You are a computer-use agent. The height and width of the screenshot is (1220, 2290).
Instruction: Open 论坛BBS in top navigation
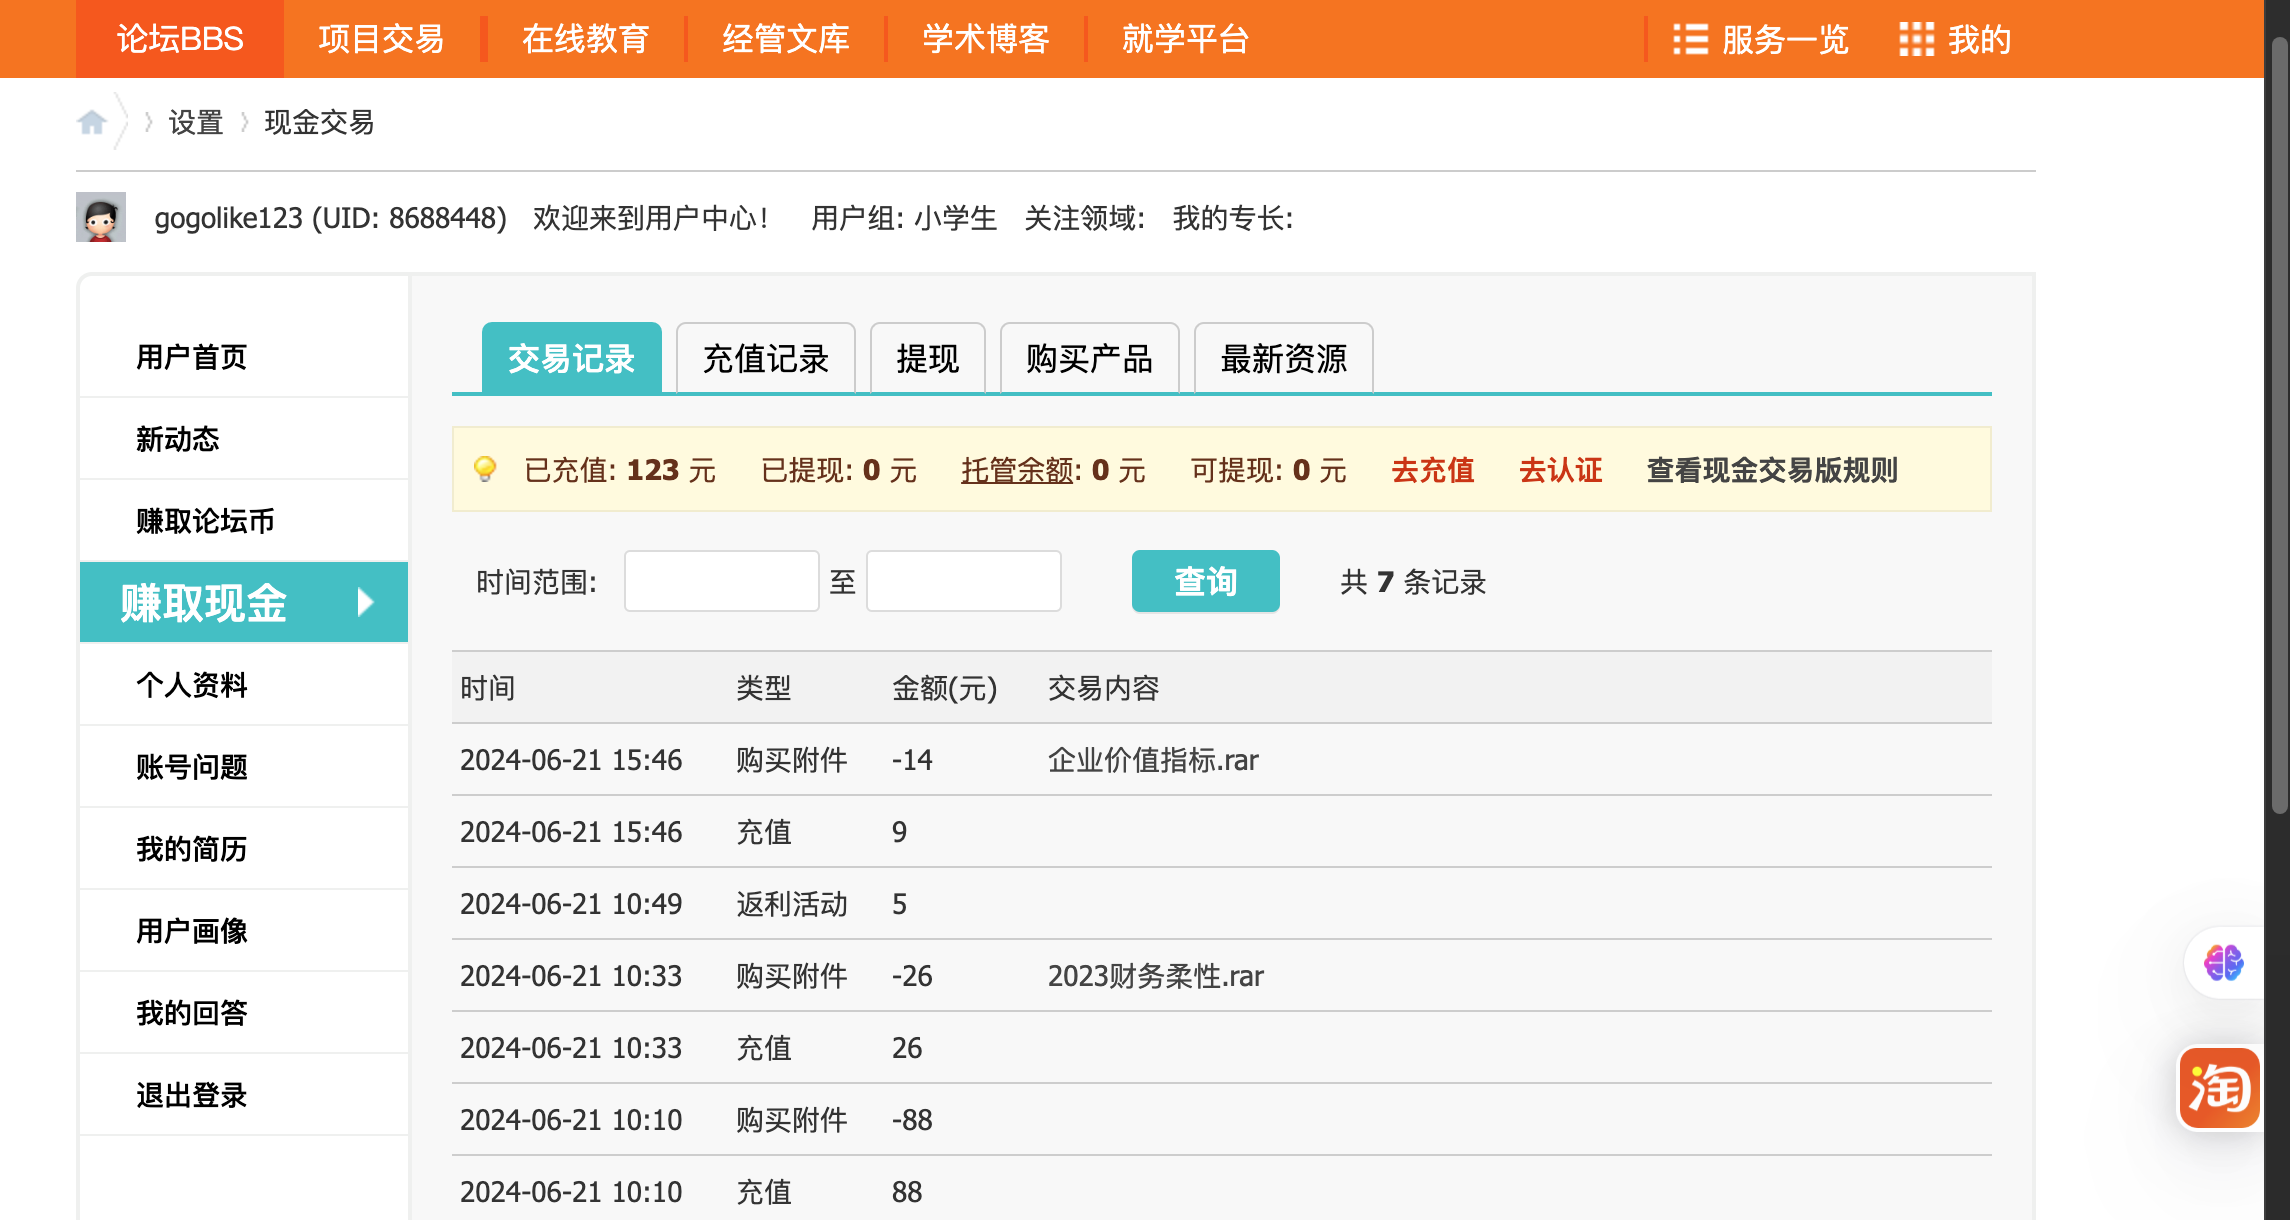(x=180, y=39)
